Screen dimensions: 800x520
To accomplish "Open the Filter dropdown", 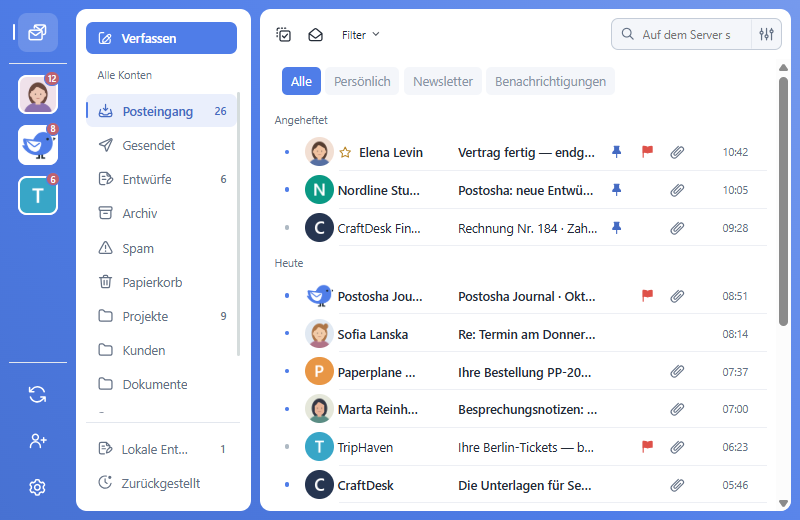I will pos(361,35).
